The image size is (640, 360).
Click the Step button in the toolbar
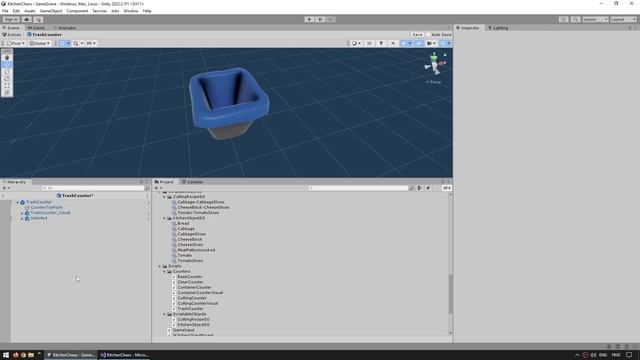(331, 19)
